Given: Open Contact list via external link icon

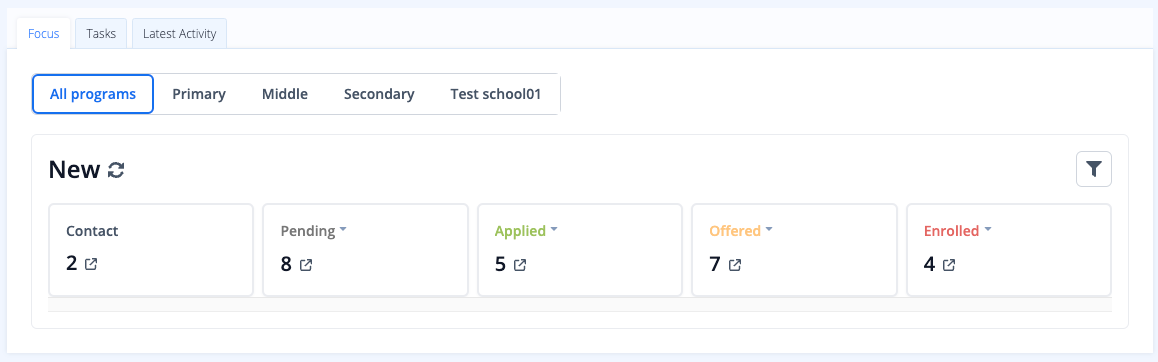Looking at the screenshot, I should (x=91, y=264).
